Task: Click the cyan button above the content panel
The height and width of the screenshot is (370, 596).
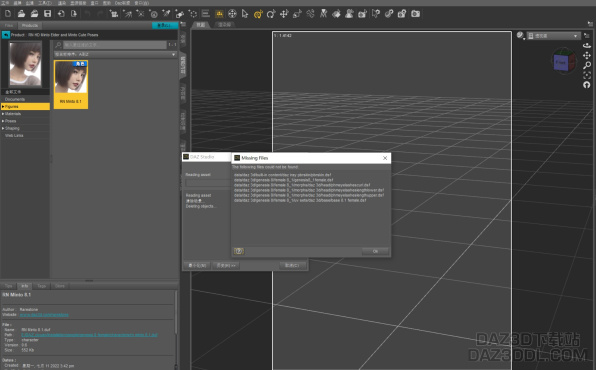Action: [165, 25]
